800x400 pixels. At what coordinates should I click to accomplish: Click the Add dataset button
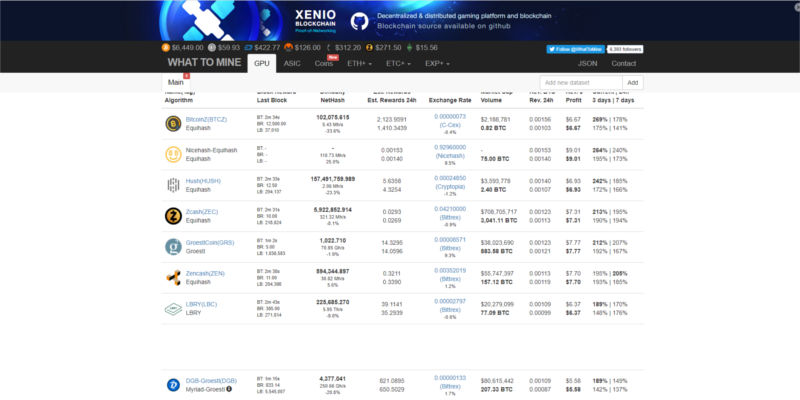(x=633, y=83)
